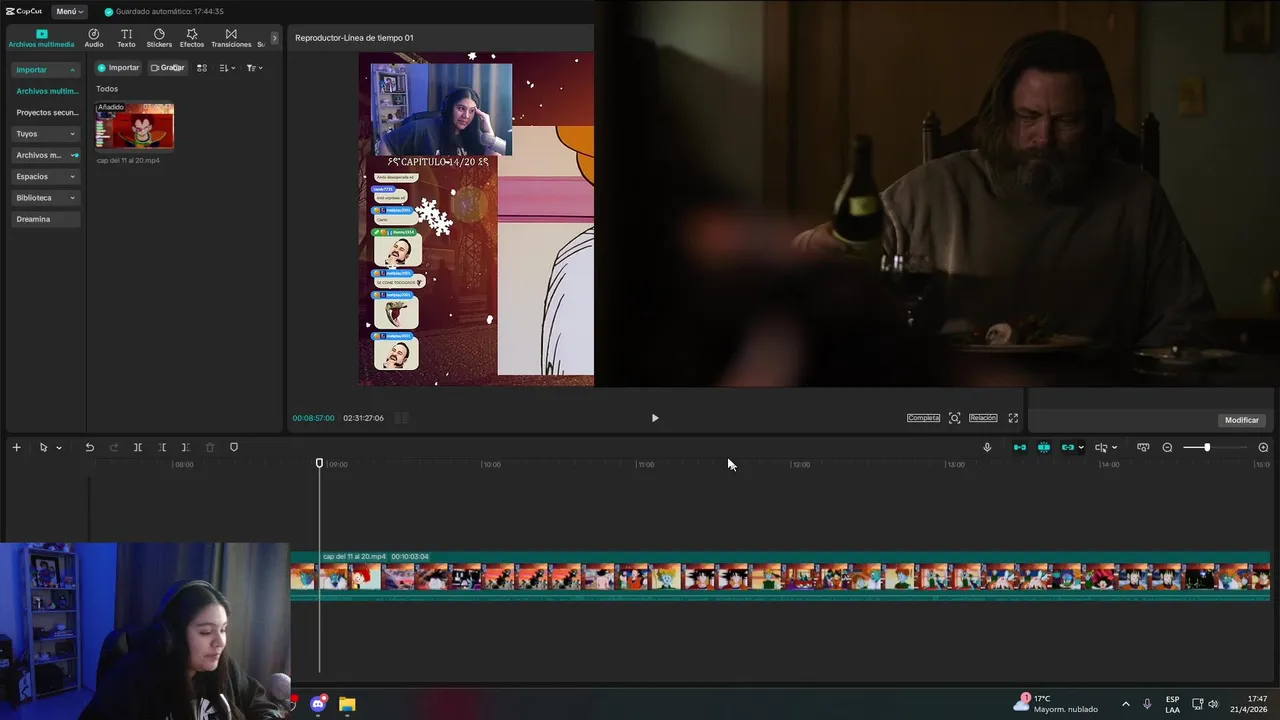Delete left of playhead trim icon
This screenshot has width=1280, height=720.
pyautogui.click(x=162, y=447)
